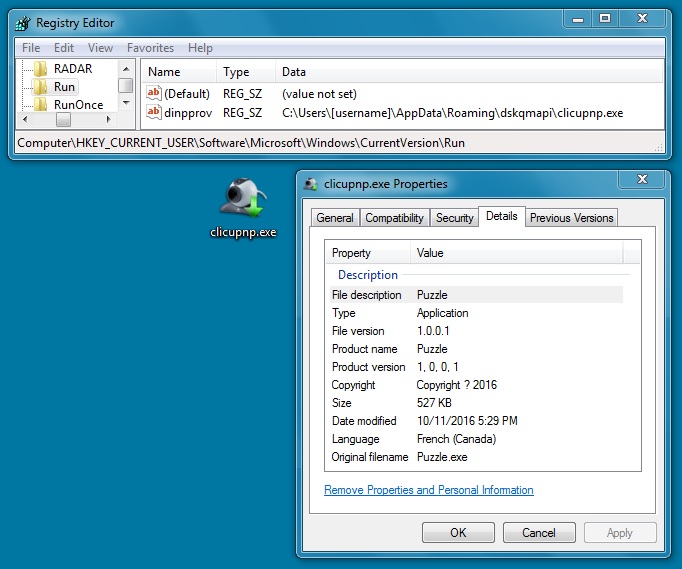Select the Run folder icon in tree
The image size is (682, 569).
pyautogui.click(x=41, y=87)
